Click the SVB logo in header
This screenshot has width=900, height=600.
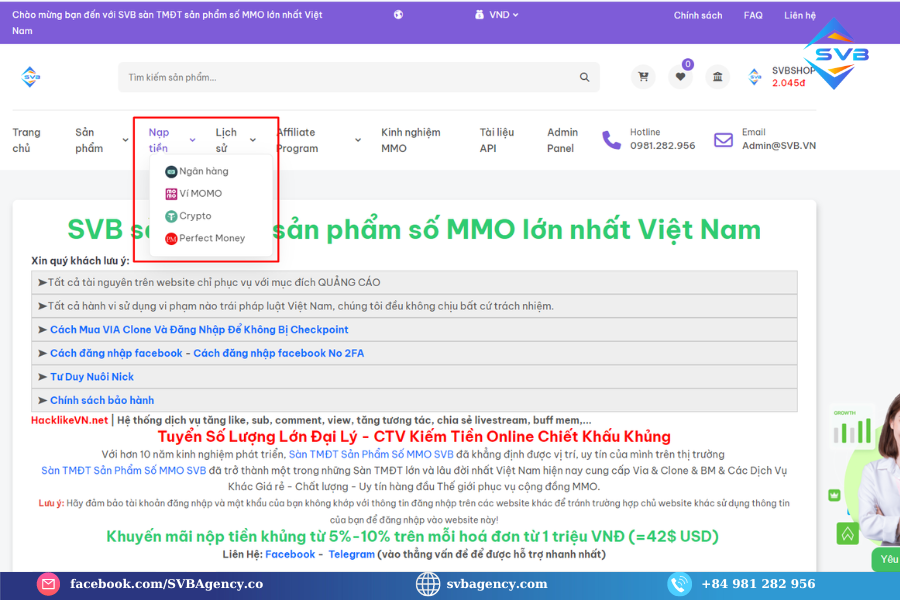tap(30, 77)
